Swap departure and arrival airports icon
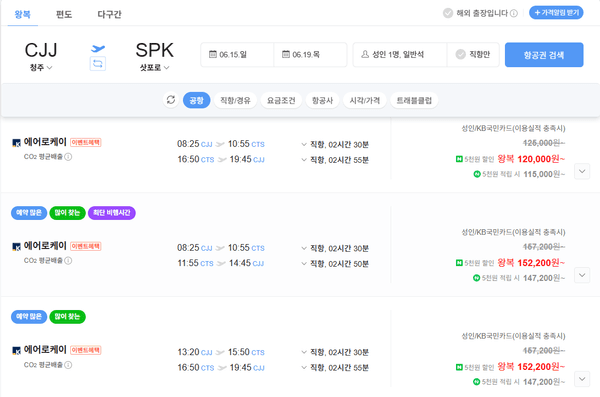The image size is (600, 397). pos(98,64)
